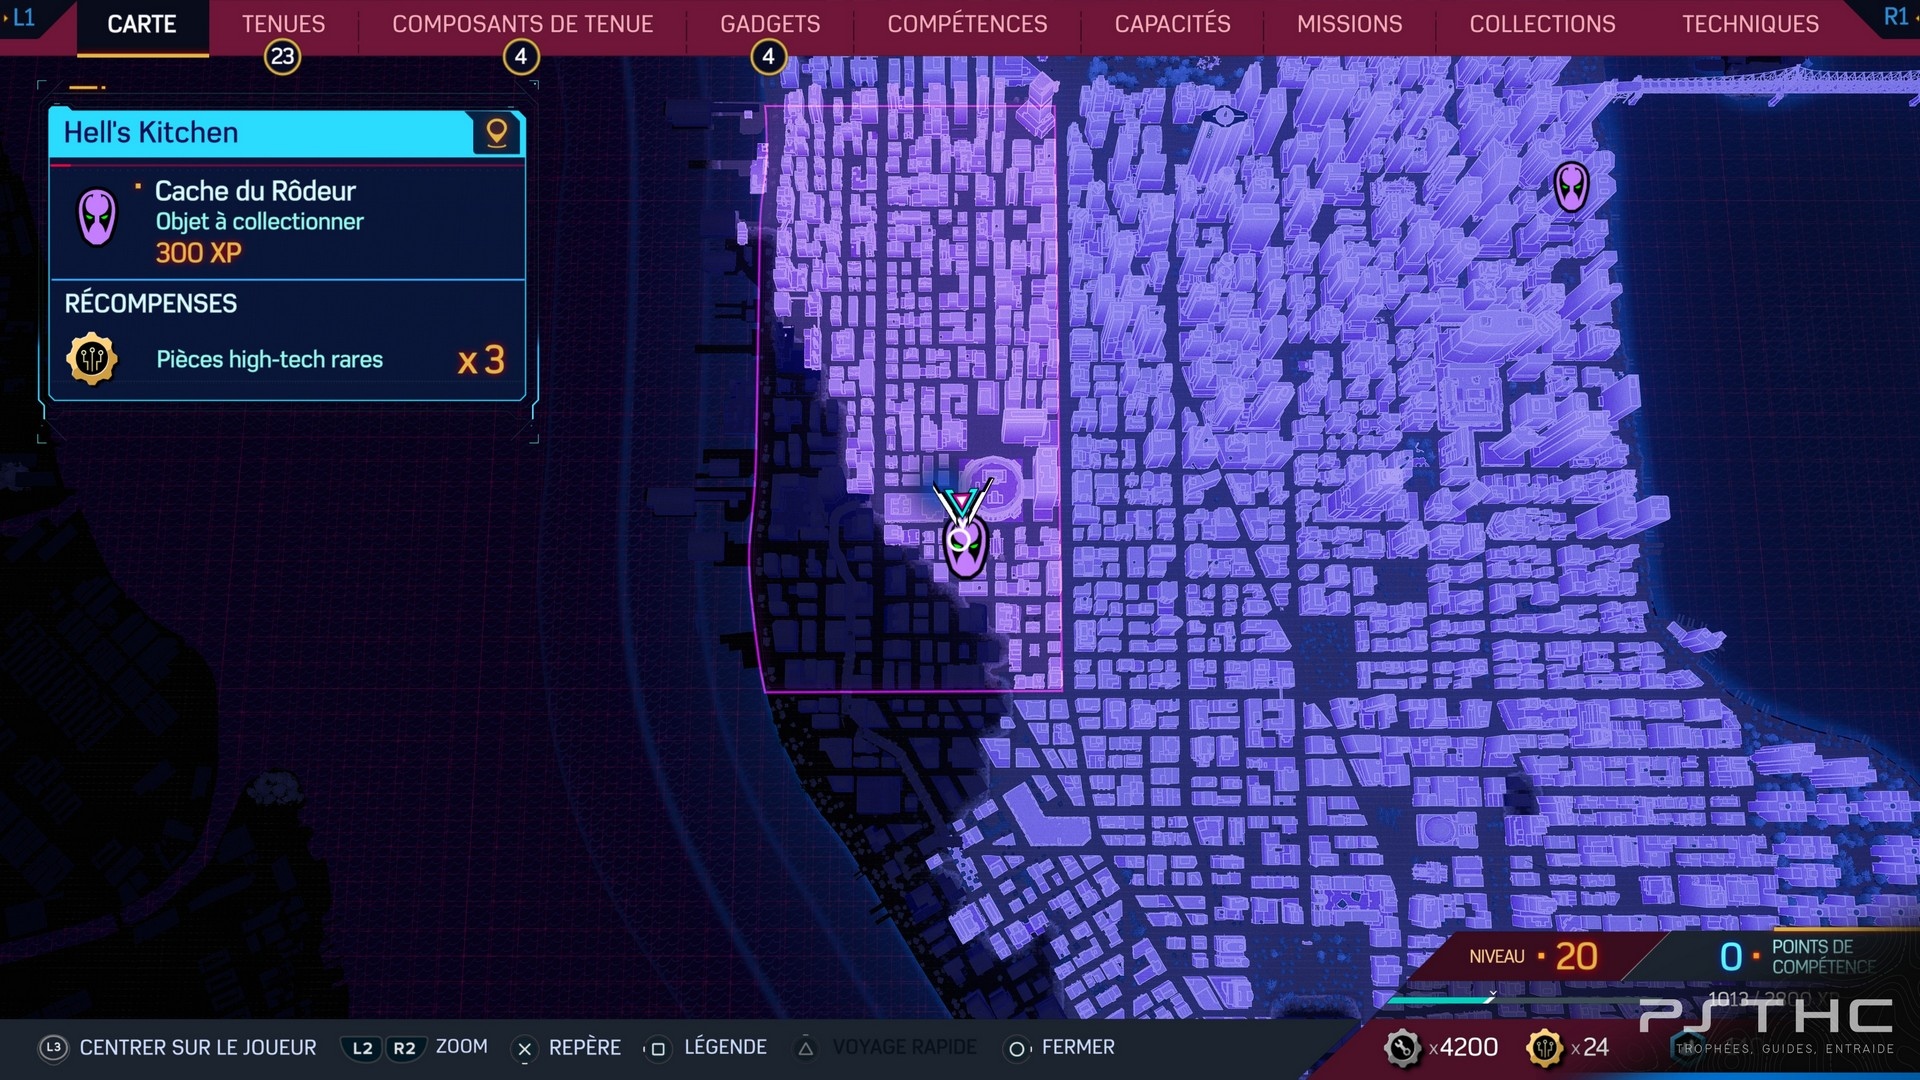Image resolution: width=1920 pixels, height=1080 pixels.
Task: Open COMPOSANTS DE TENUE tab
Action: pos(522,24)
